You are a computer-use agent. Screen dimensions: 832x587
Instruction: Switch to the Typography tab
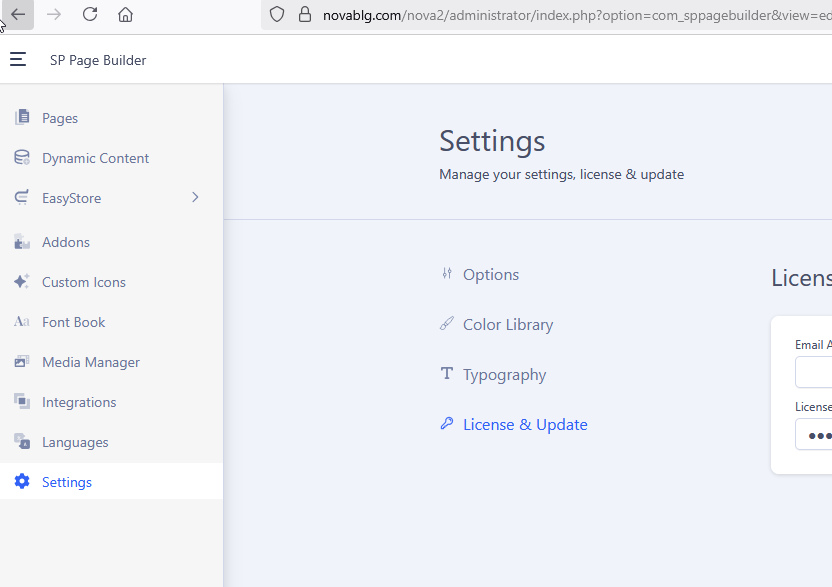coord(504,375)
